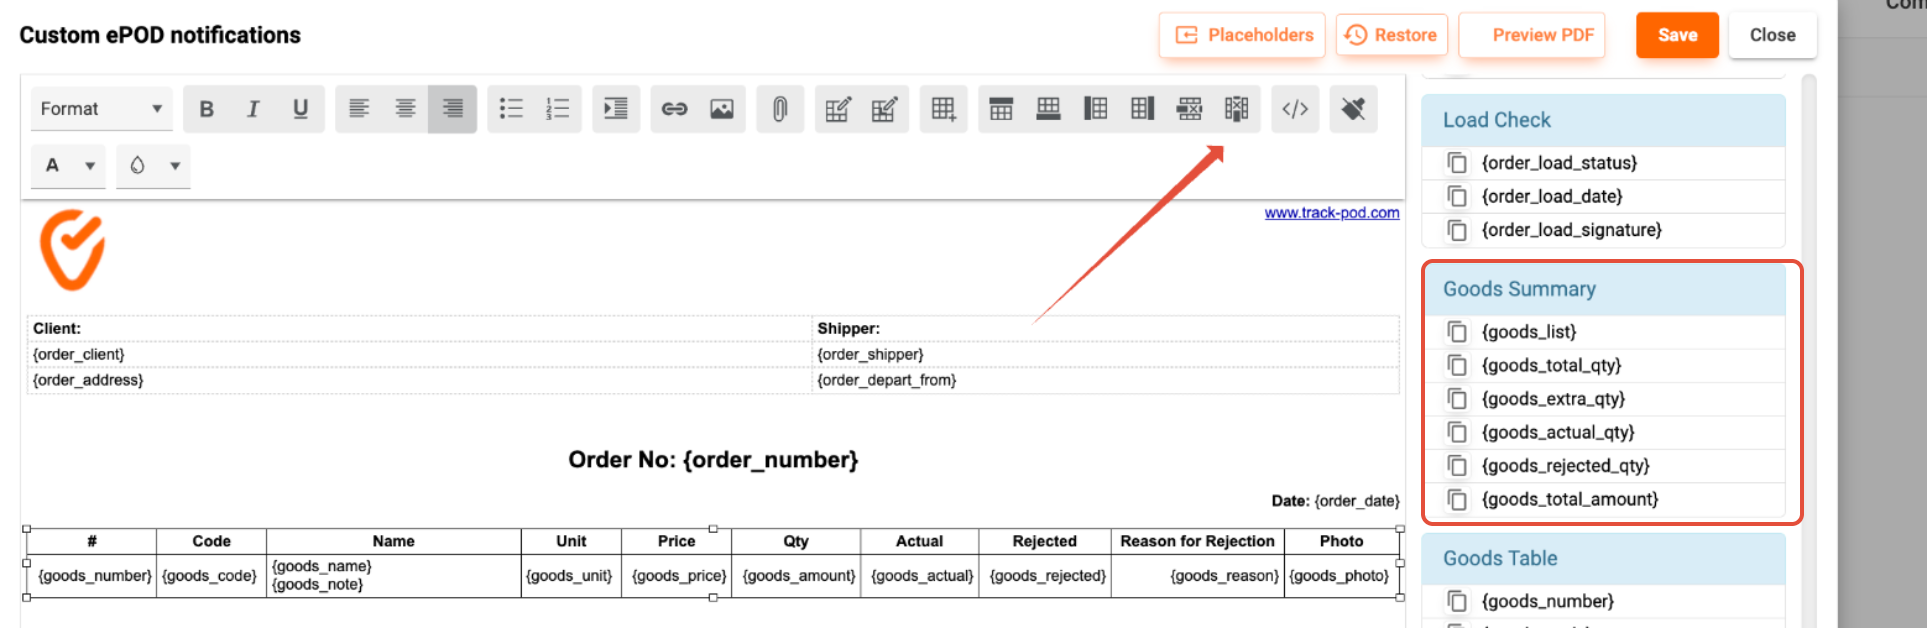Screen dimensions: 1927x628
Task: Toggle bold formatting
Action: [x=207, y=109]
